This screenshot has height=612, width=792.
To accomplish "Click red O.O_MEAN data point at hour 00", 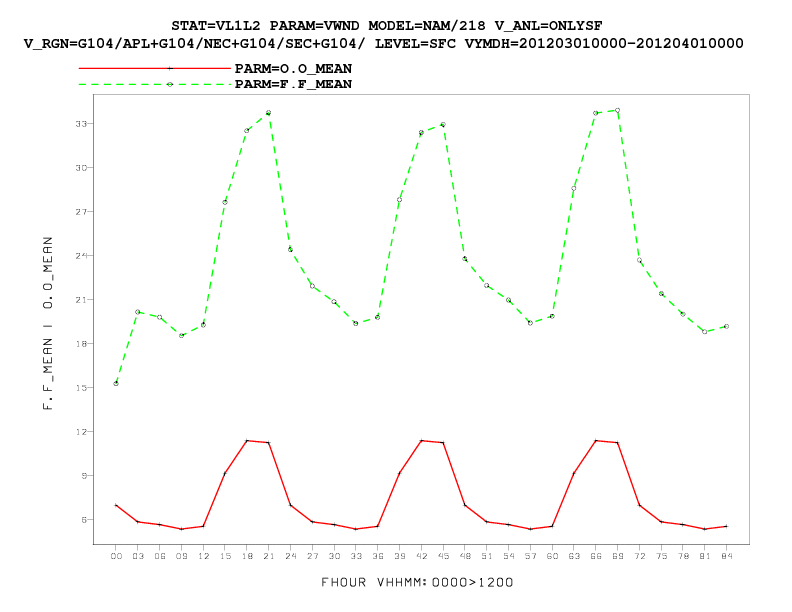I will pyautogui.click(x=116, y=505).
